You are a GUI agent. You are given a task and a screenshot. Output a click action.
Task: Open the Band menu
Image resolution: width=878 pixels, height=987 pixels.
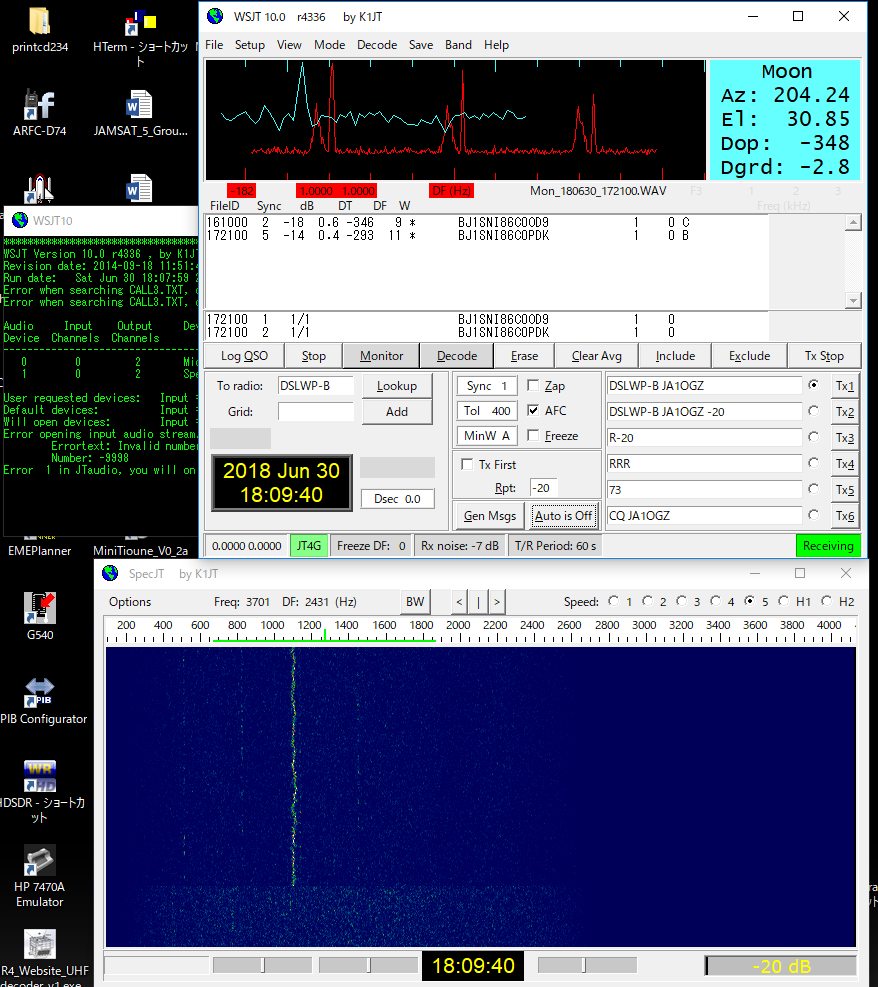click(x=458, y=45)
